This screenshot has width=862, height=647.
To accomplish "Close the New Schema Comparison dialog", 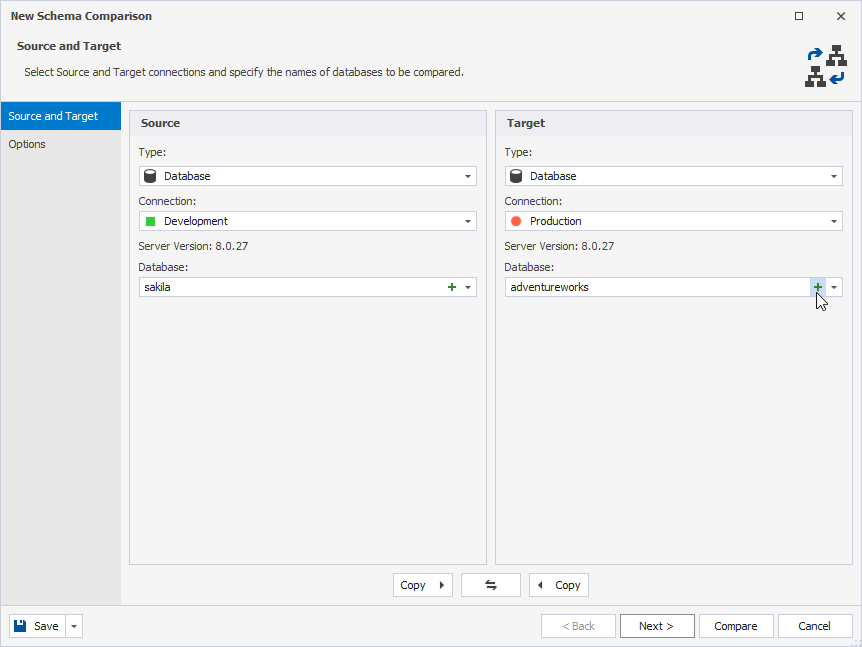I will click(841, 16).
